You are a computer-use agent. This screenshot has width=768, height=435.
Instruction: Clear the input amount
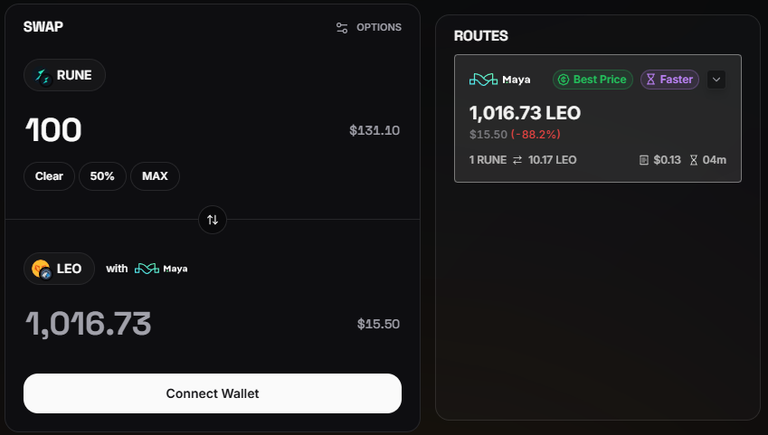coord(49,176)
